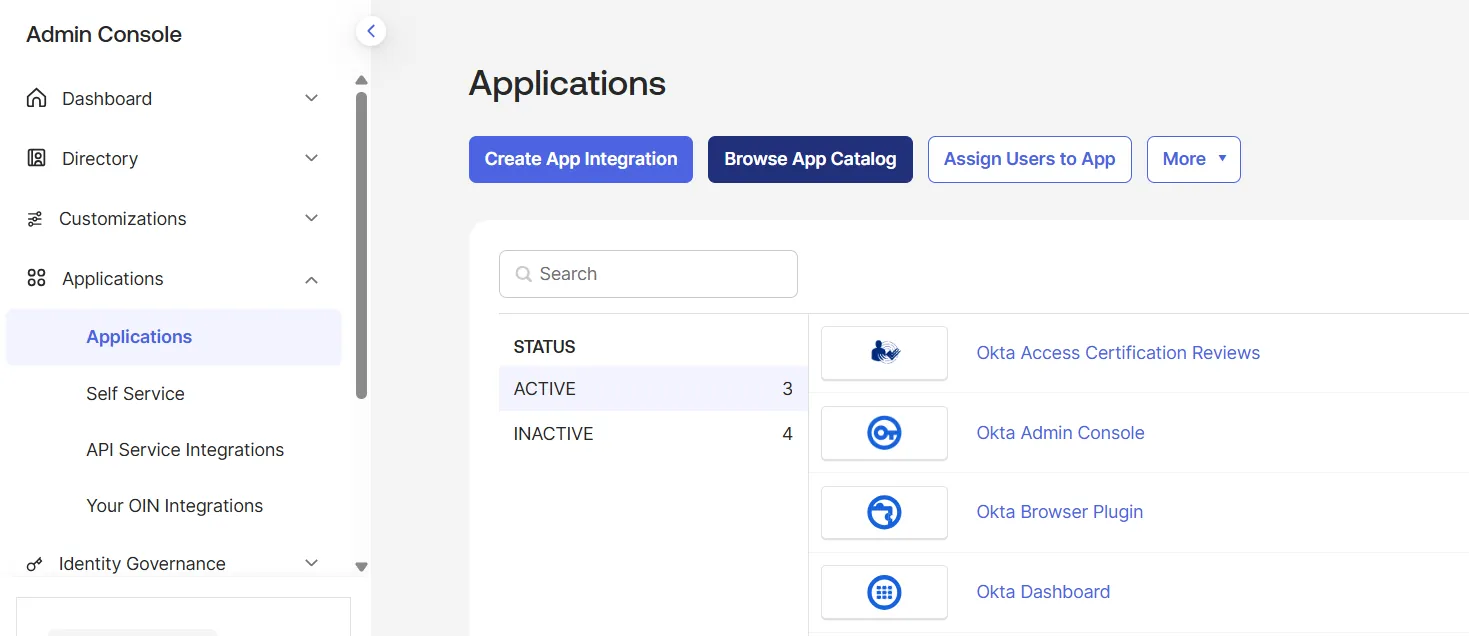
Task: Click the Okta Admin Console key logo
Action: pos(884,433)
